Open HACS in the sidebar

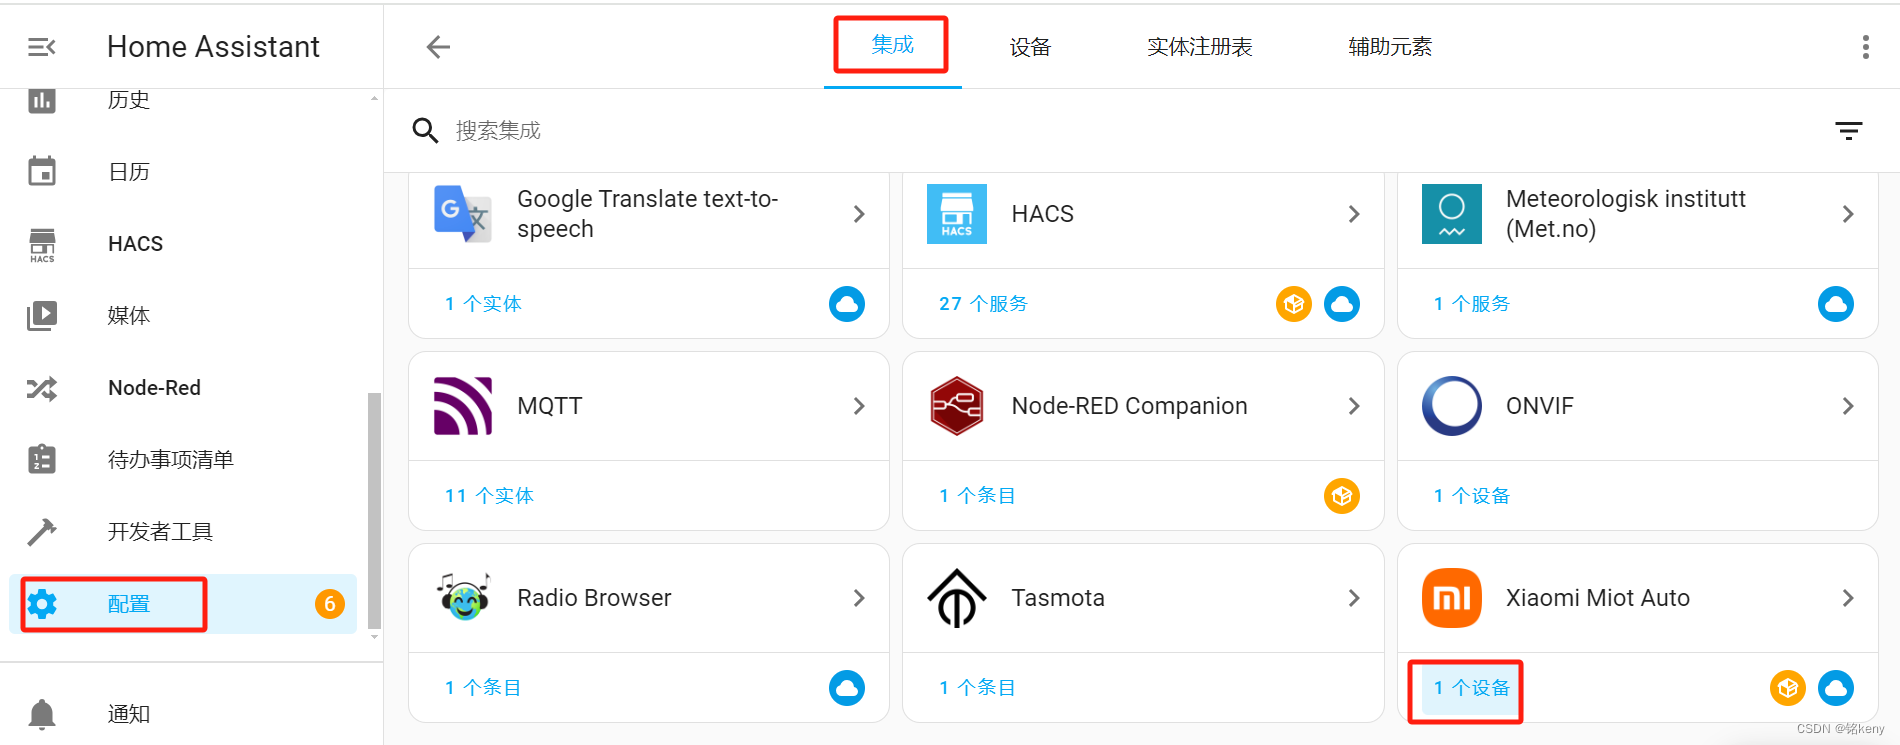pos(183,244)
